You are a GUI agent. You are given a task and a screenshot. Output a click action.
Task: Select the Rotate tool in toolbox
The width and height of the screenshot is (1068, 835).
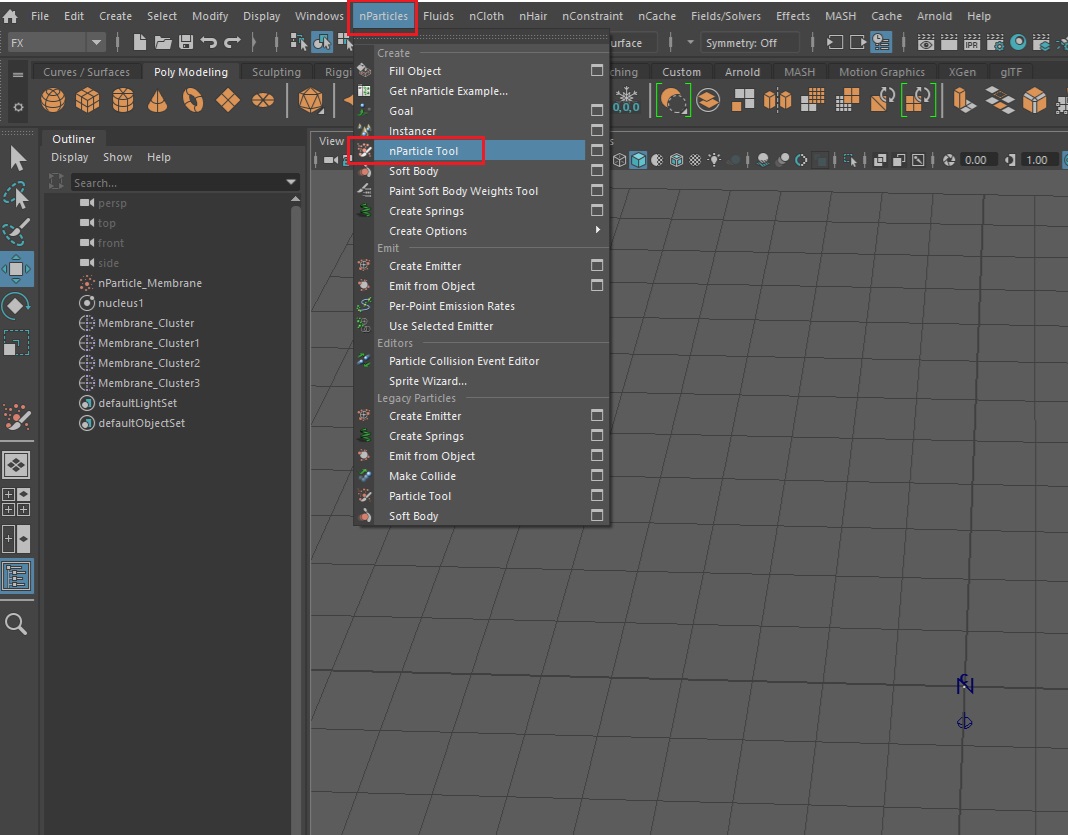17,306
